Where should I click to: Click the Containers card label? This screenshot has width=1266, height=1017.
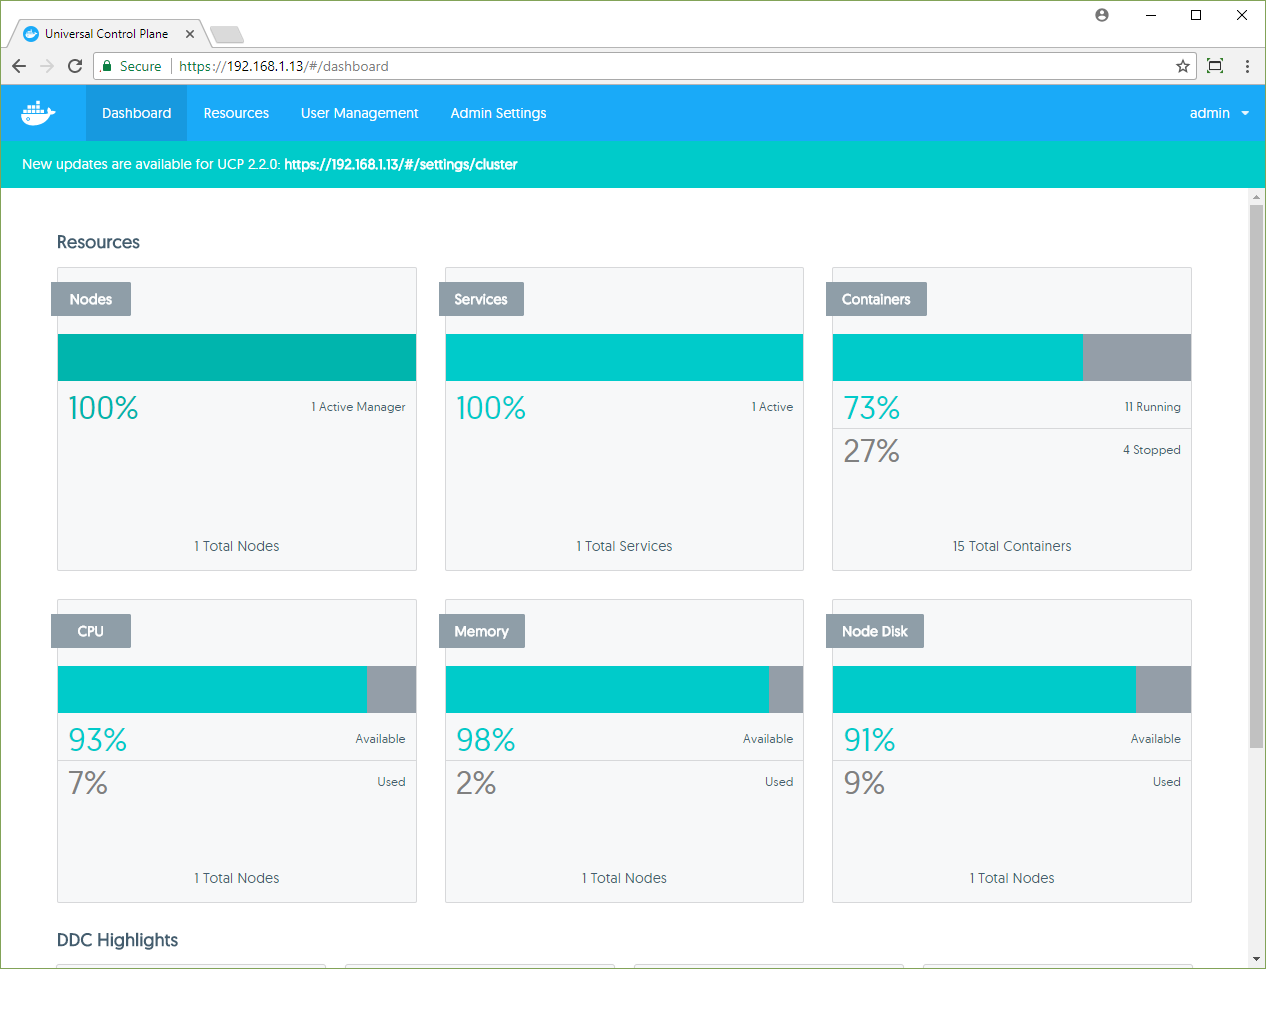click(x=876, y=299)
